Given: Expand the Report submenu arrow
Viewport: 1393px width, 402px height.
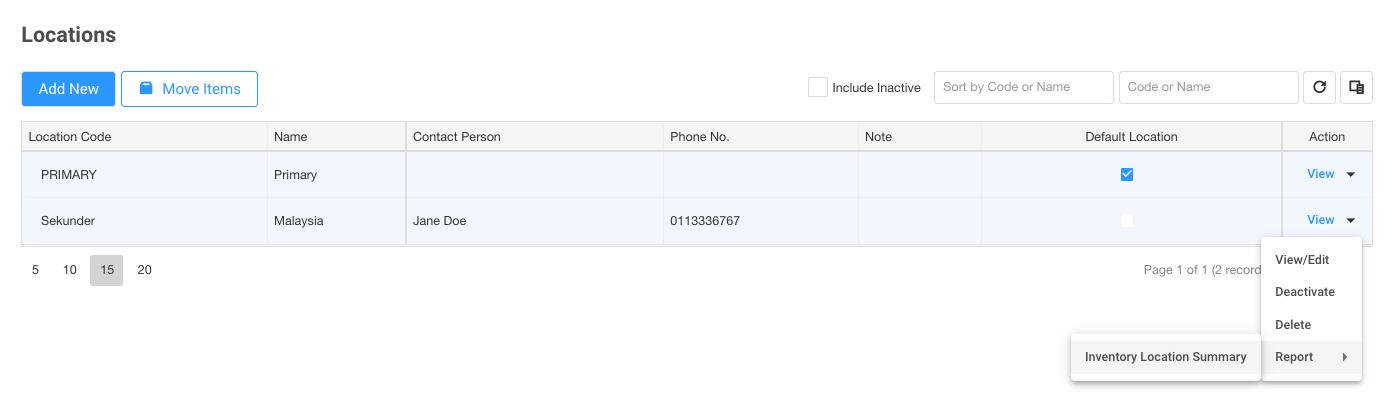Looking at the screenshot, I should (1345, 357).
